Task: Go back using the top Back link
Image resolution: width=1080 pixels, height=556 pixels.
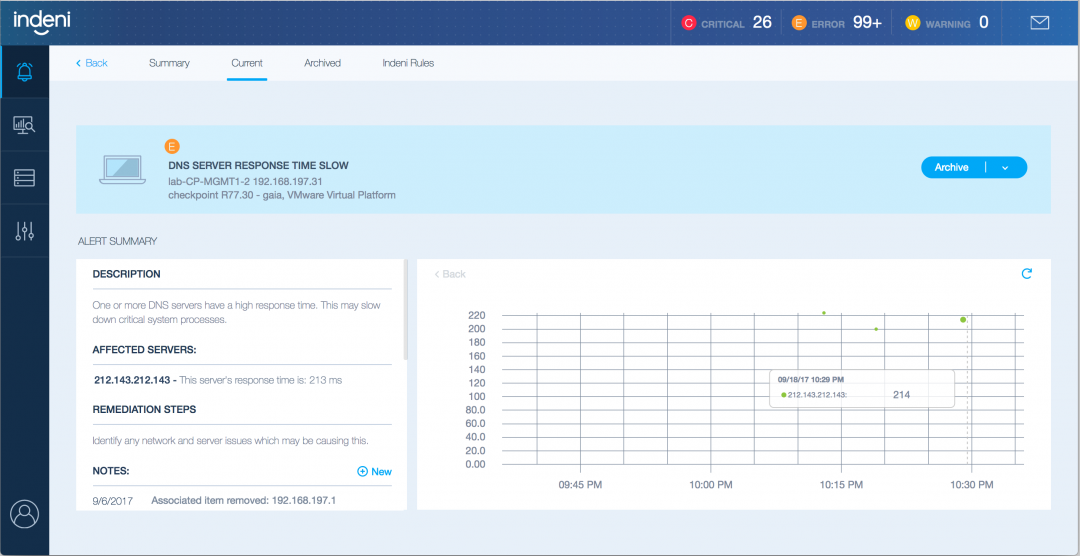Action: (x=92, y=63)
